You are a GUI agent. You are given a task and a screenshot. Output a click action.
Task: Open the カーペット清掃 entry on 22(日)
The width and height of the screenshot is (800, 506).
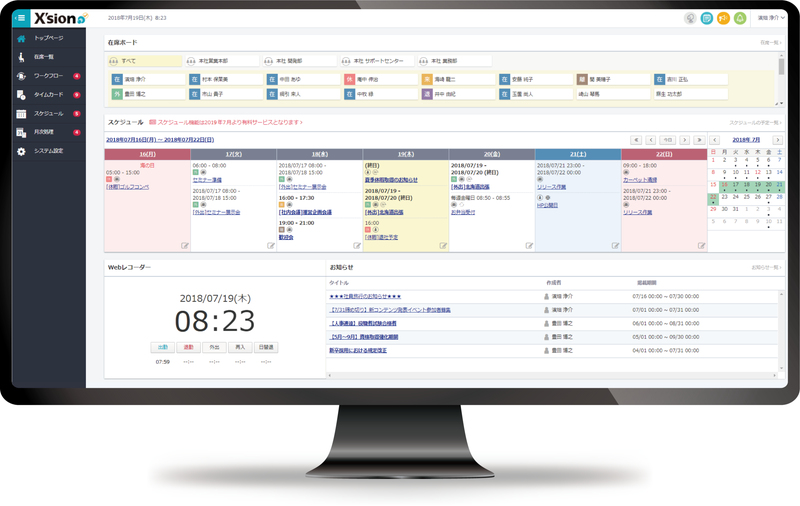640,180
